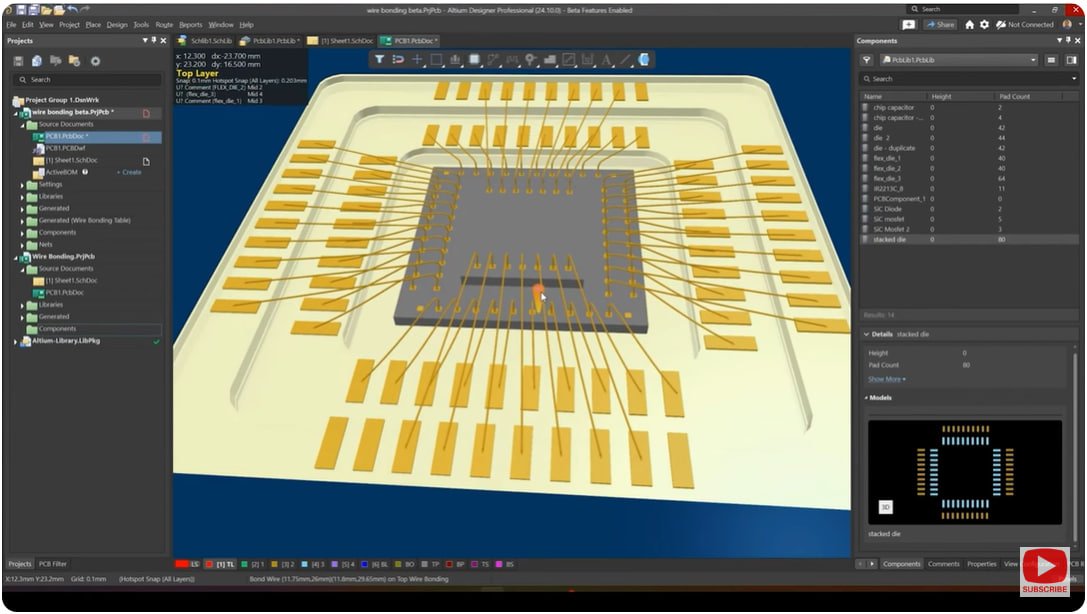Toggle the details pane icon in Components panel

(1071, 60)
